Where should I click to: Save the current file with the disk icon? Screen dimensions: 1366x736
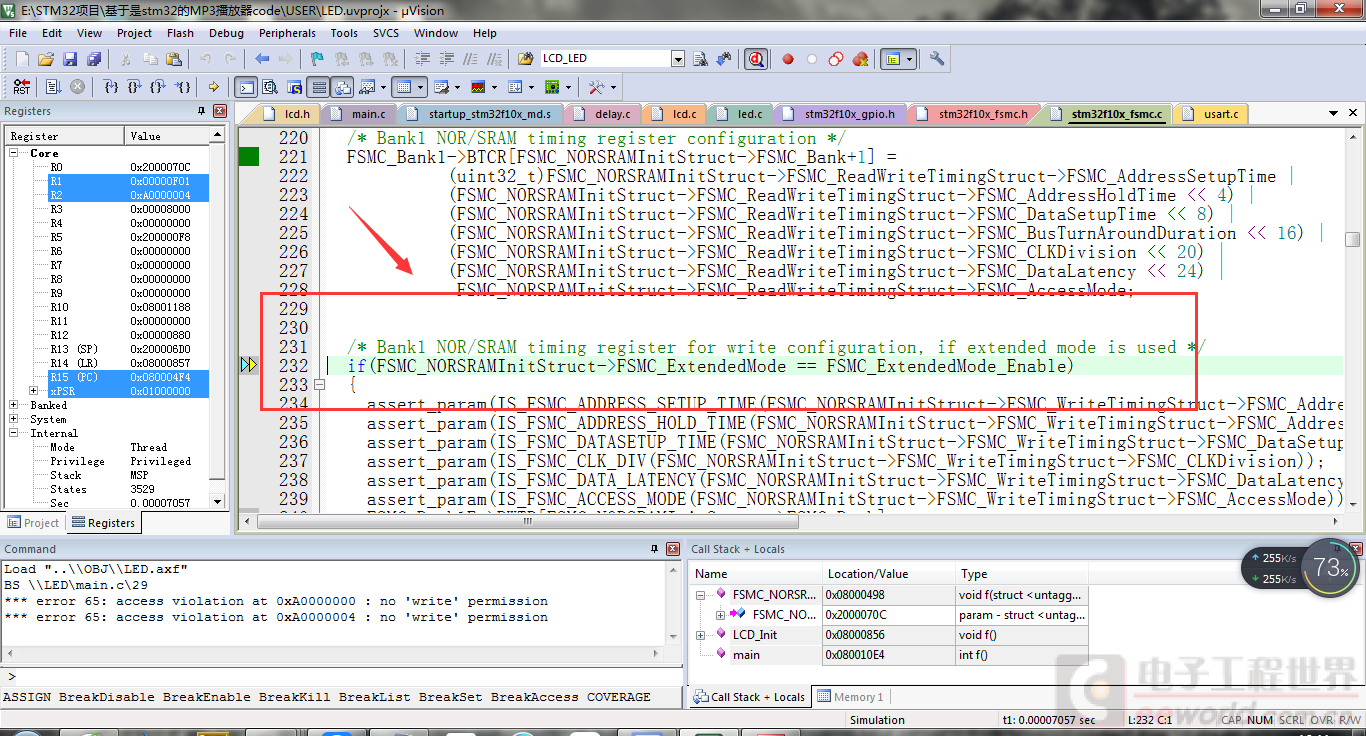coord(70,59)
